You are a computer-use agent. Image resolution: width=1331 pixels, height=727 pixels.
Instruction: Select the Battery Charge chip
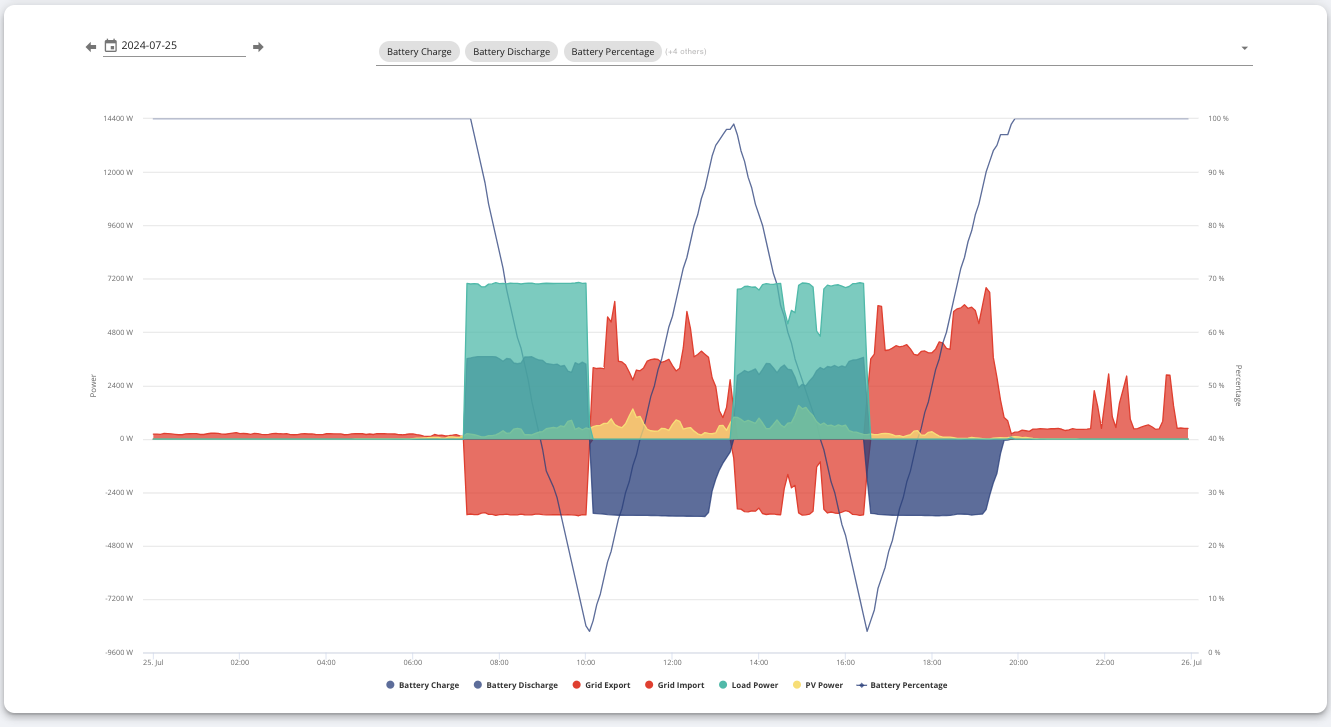pos(420,51)
